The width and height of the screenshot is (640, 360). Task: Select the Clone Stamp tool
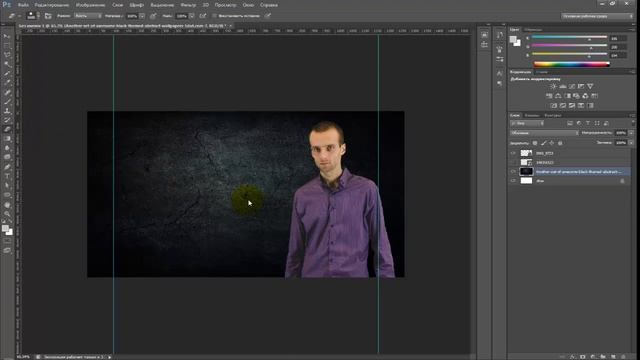(x=7, y=111)
